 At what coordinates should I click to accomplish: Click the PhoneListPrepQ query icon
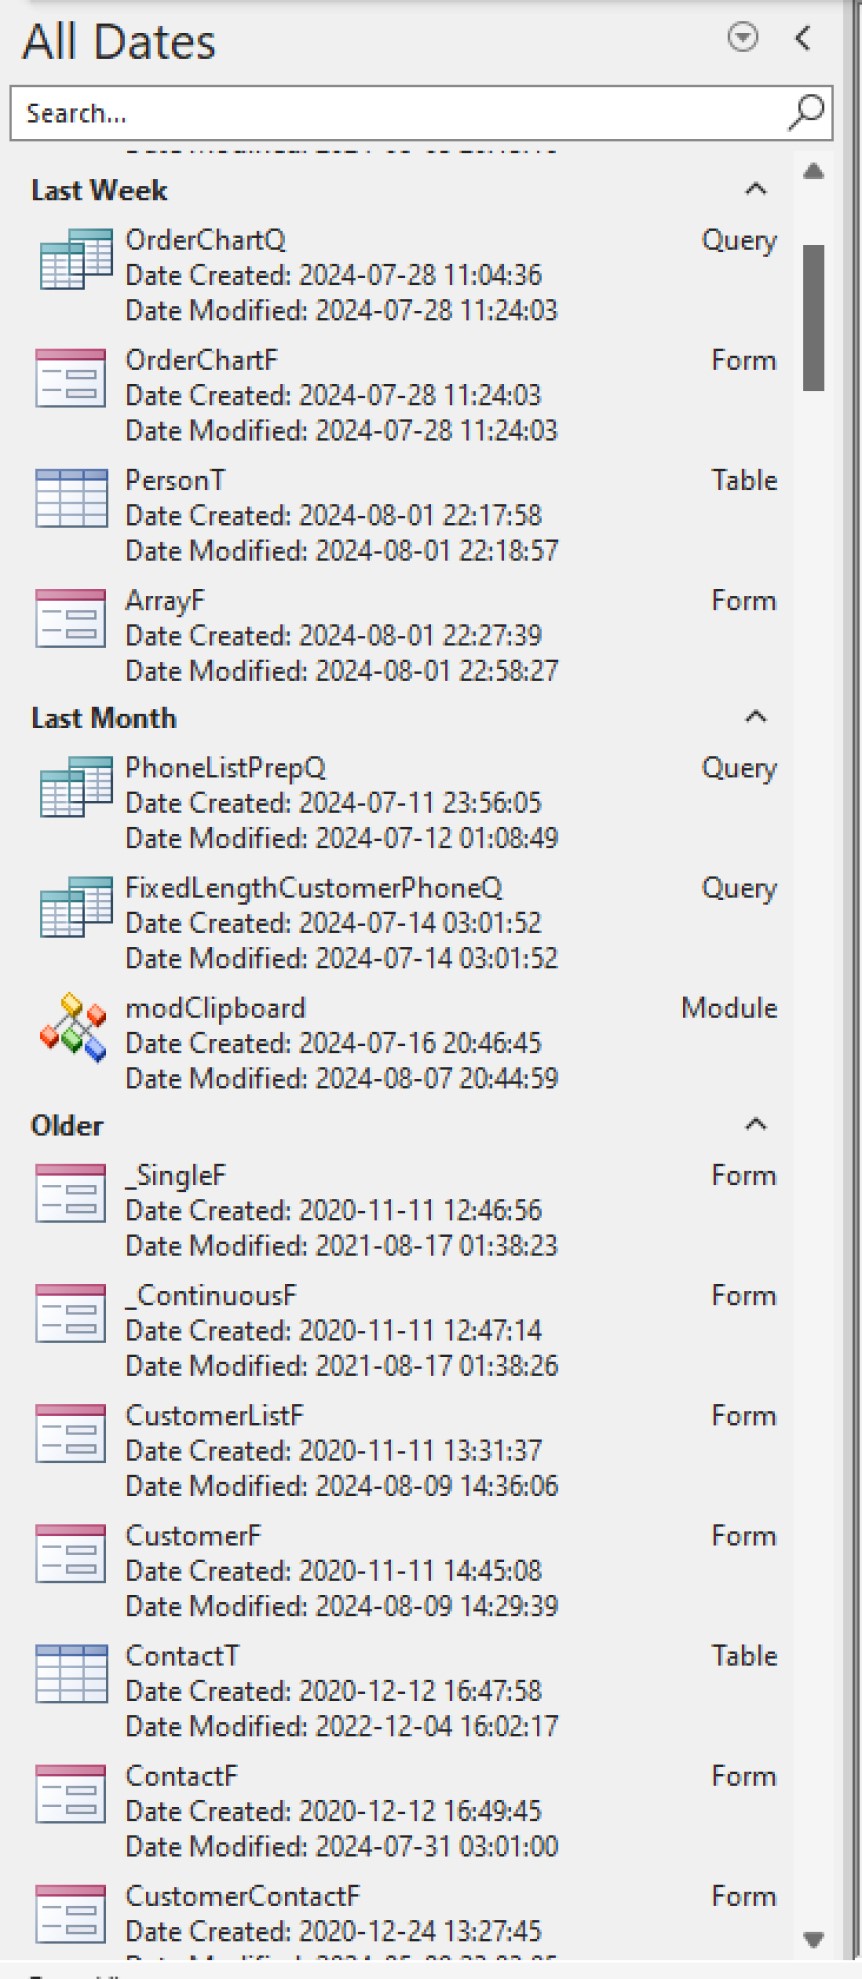coord(75,790)
